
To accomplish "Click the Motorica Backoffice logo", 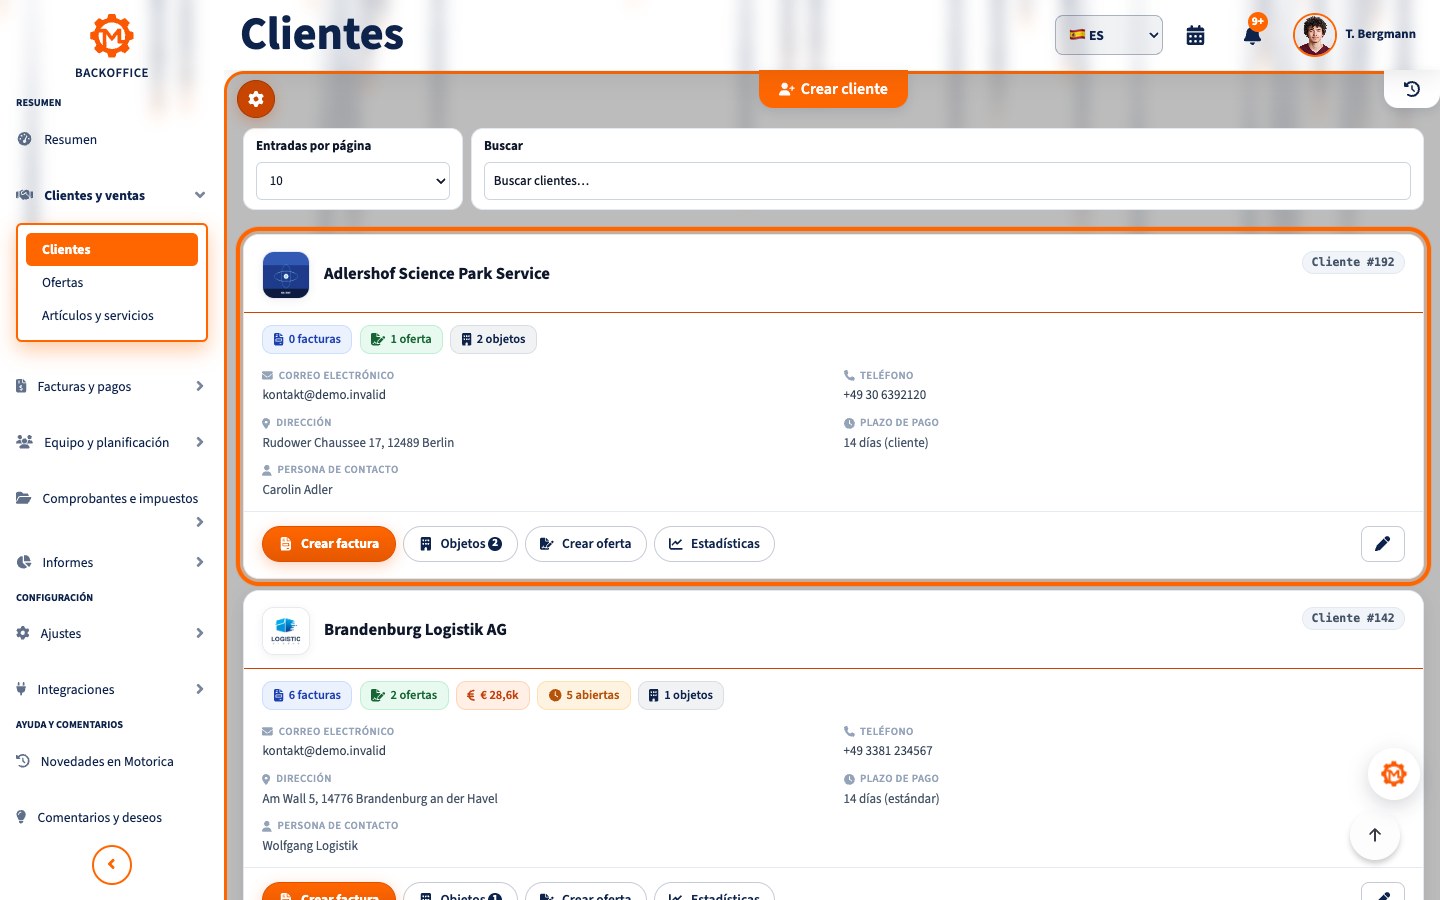I will (x=112, y=46).
